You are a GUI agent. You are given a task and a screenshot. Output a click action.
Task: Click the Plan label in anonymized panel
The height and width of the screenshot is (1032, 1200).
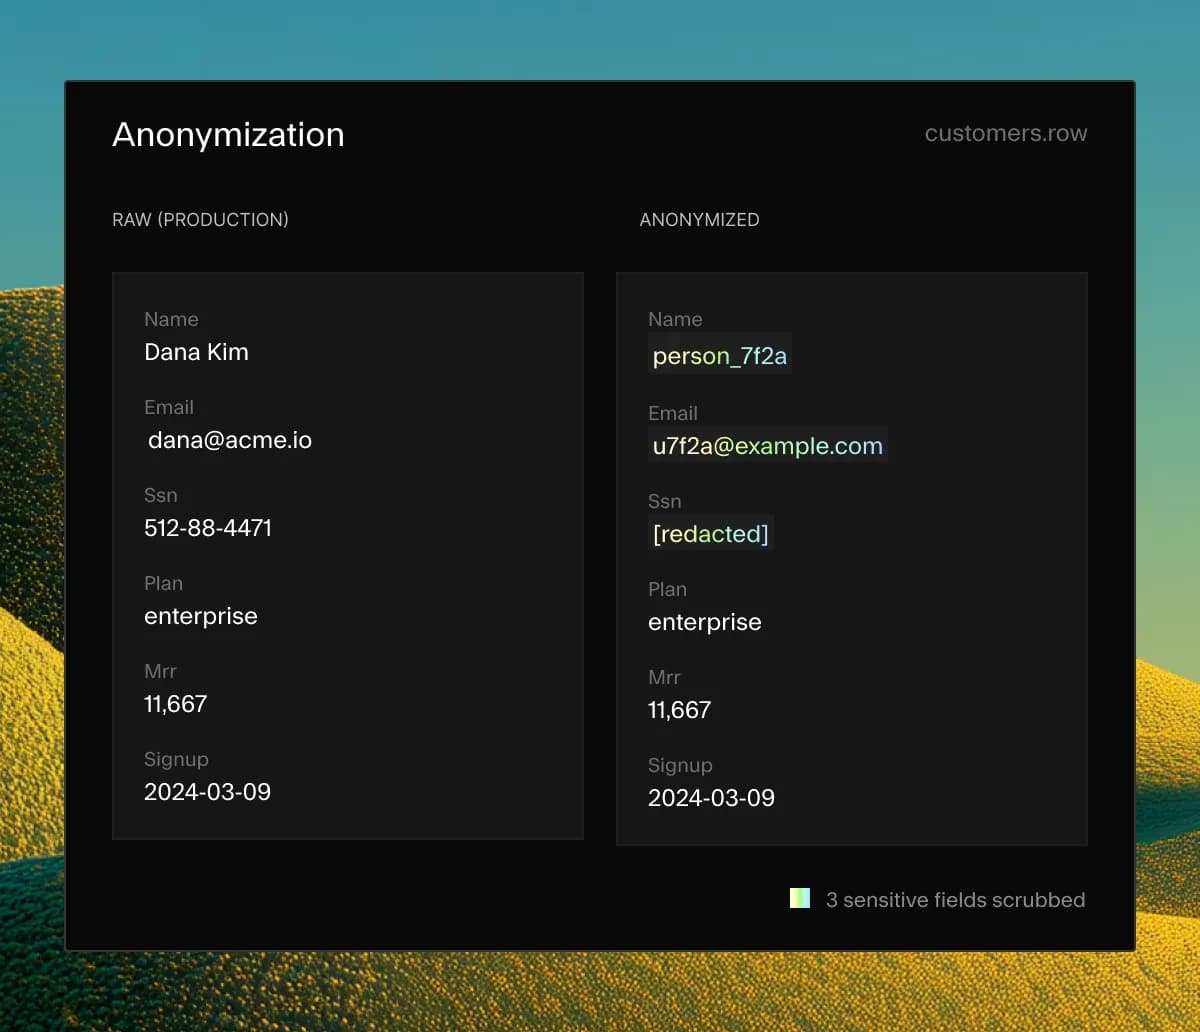click(667, 589)
